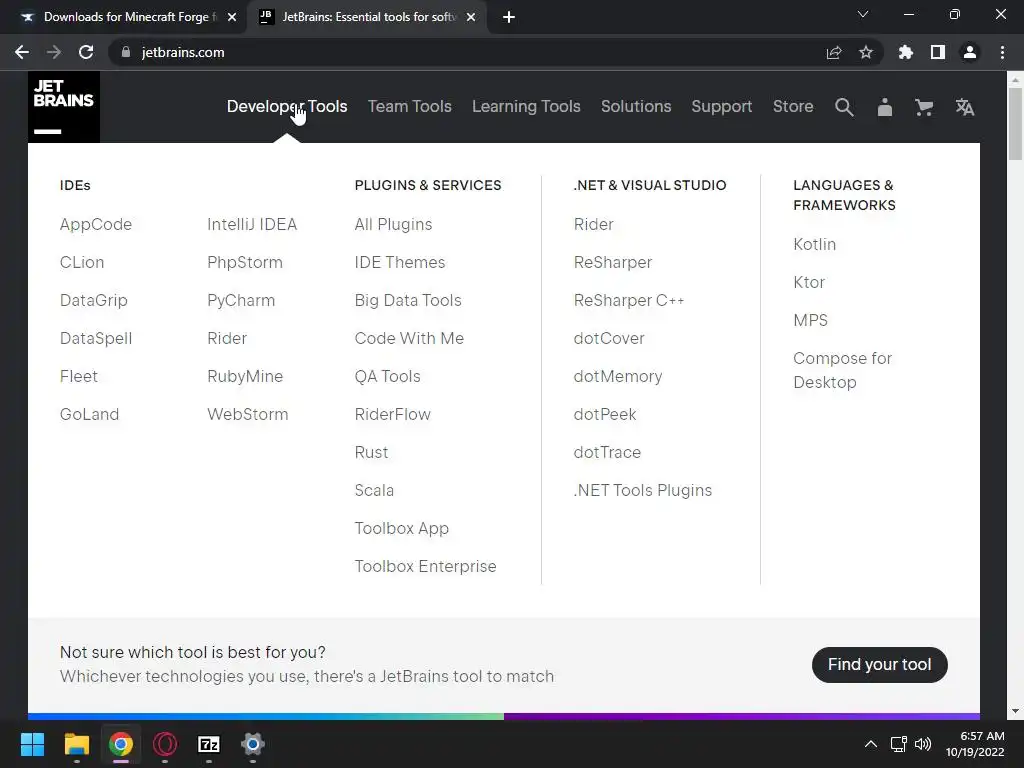The image size is (1024, 768).
Task: Open Settings gear app in taskbar
Action: point(253,744)
